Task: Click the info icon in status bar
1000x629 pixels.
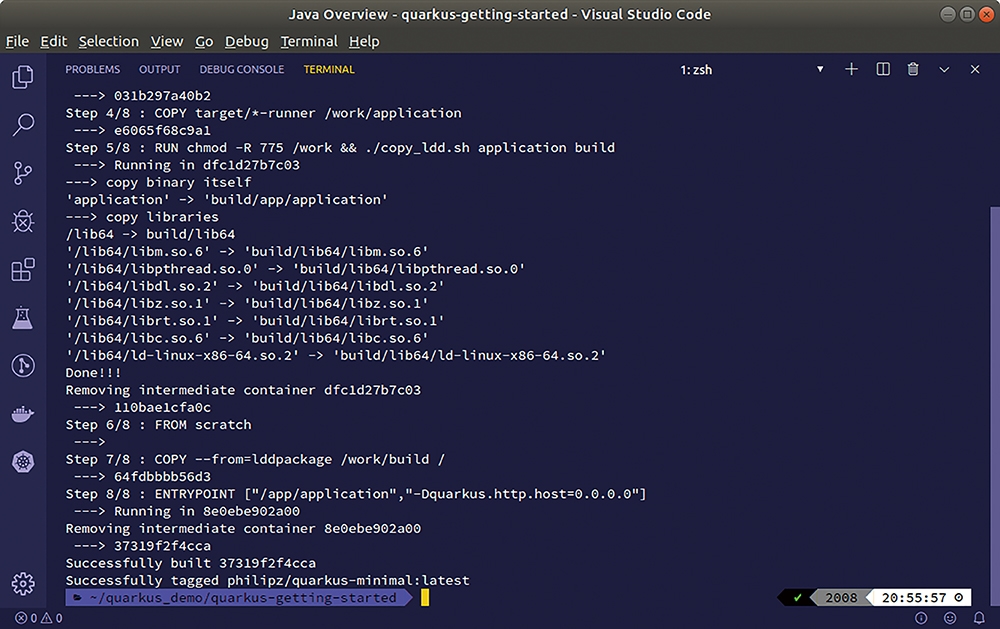Action: [x=921, y=618]
